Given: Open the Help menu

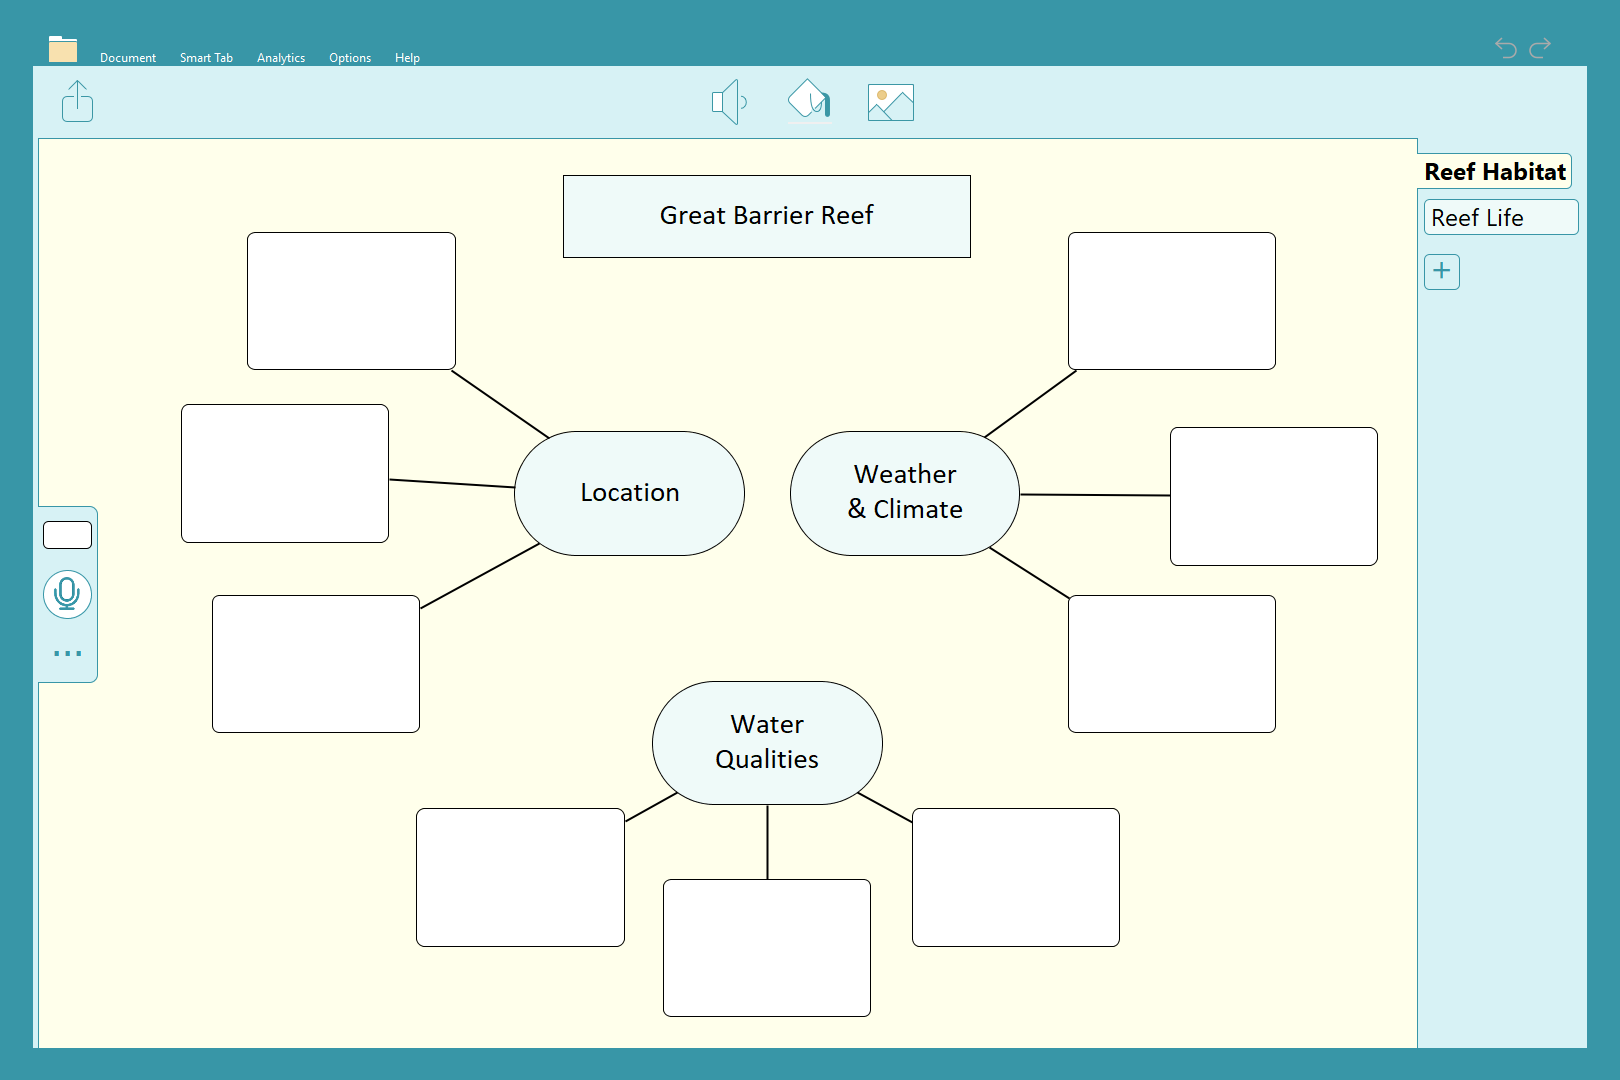Looking at the screenshot, I should pyautogui.click(x=407, y=58).
